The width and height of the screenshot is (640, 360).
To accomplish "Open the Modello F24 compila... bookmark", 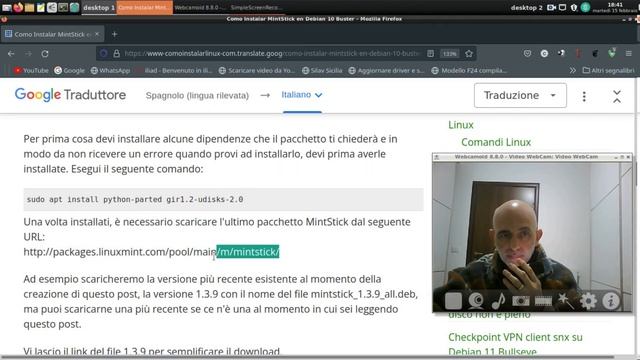I will coord(469,70).
